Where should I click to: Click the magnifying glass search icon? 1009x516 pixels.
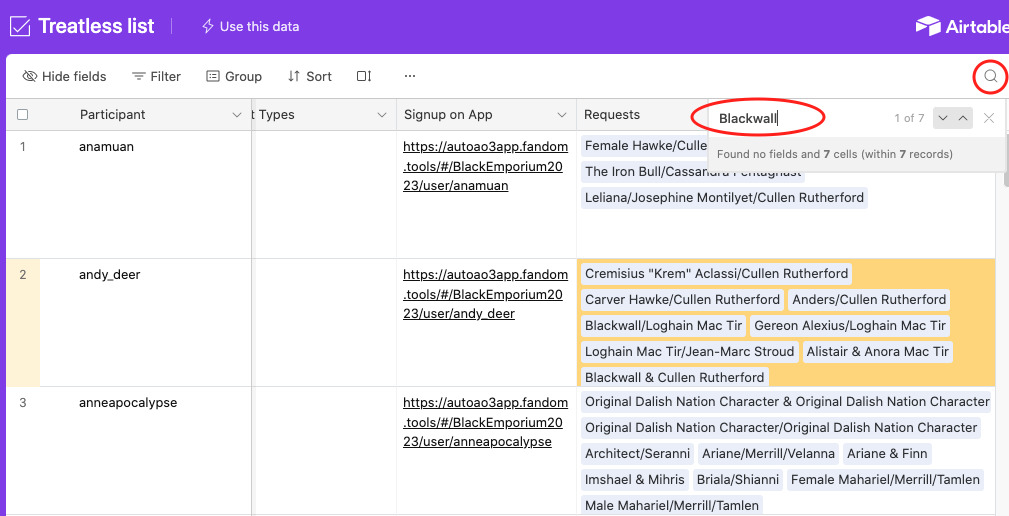tap(990, 77)
